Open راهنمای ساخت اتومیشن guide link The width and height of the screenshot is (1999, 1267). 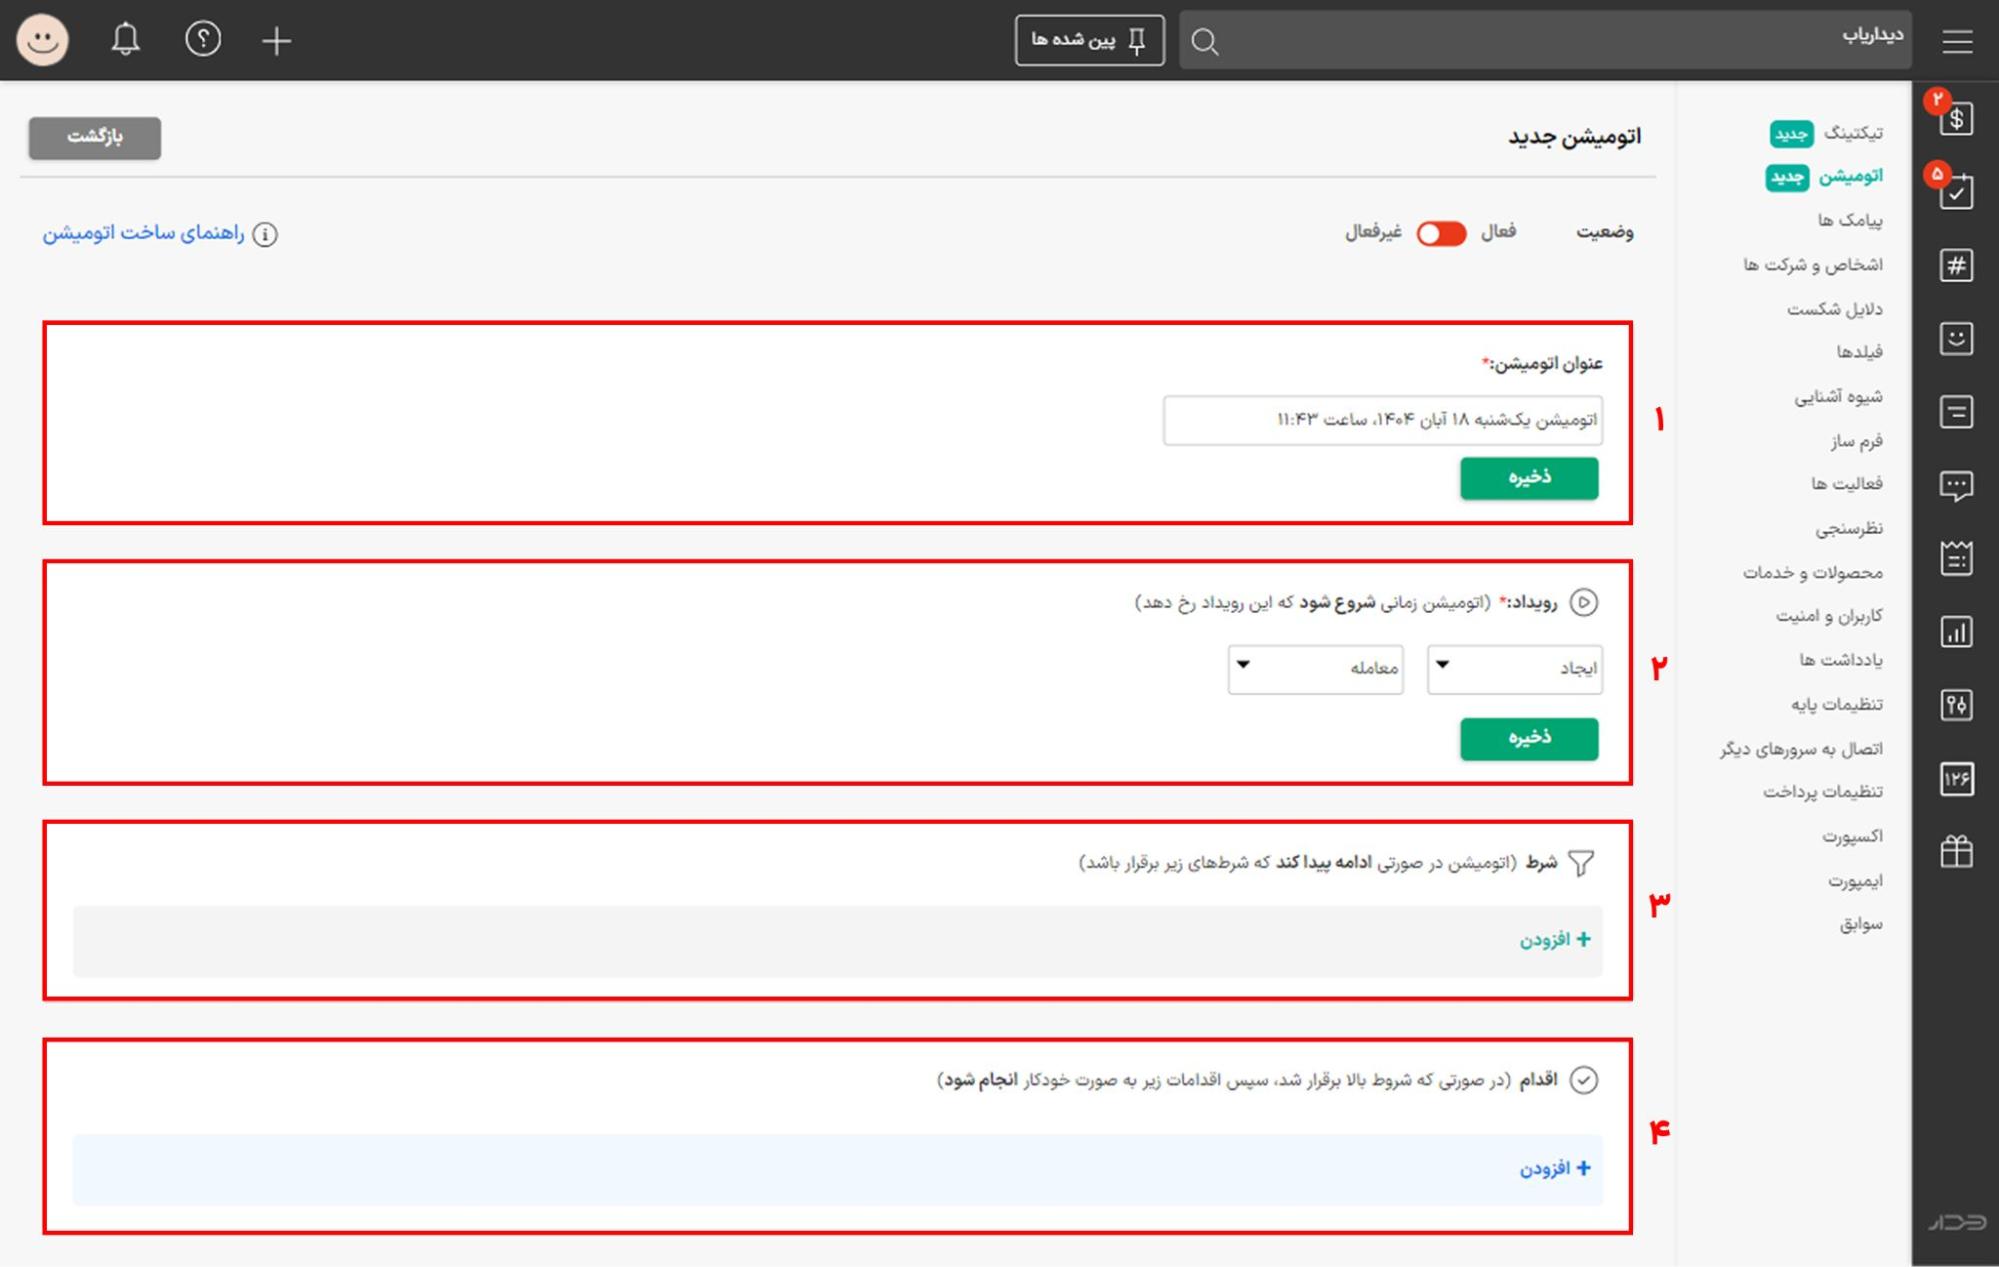[x=143, y=233]
